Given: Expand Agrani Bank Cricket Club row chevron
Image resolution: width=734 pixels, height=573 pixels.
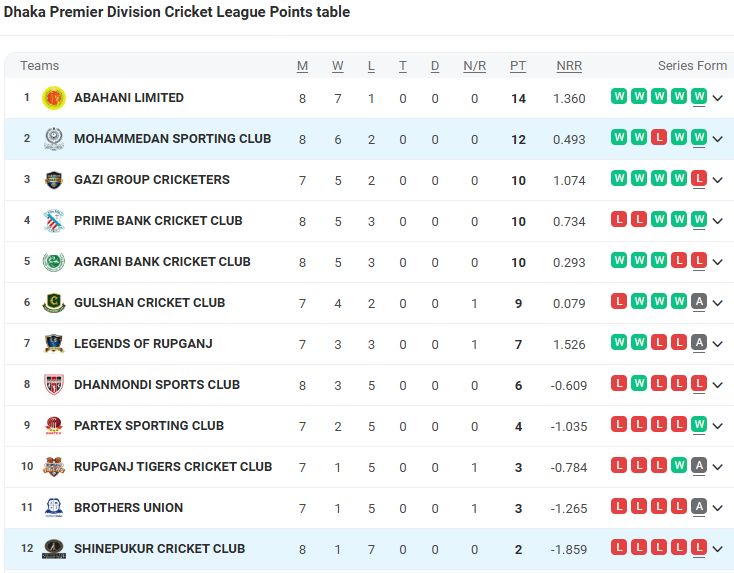Looking at the screenshot, I should coord(718,262).
